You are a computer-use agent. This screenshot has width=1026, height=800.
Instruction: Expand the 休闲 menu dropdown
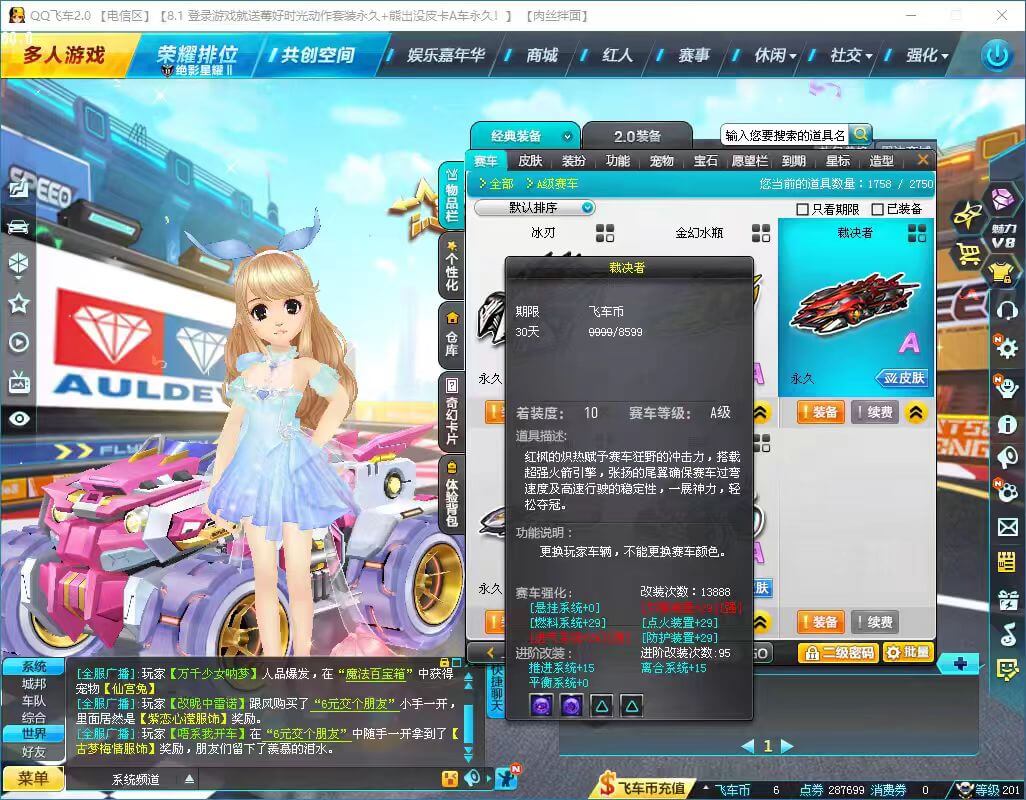pos(793,57)
